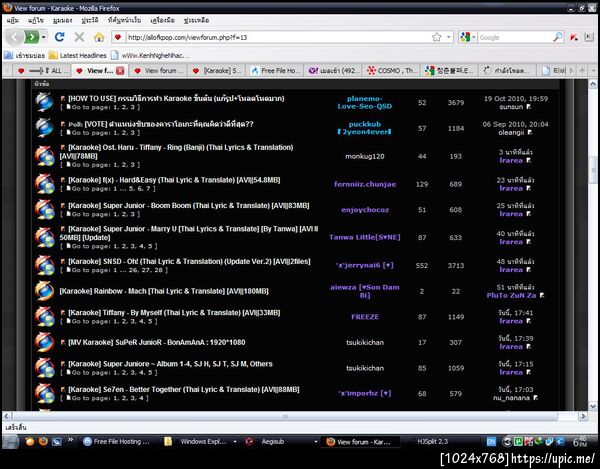Go to the Home page icon
This screenshot has width=600, height=469.
tap(99, 37)
